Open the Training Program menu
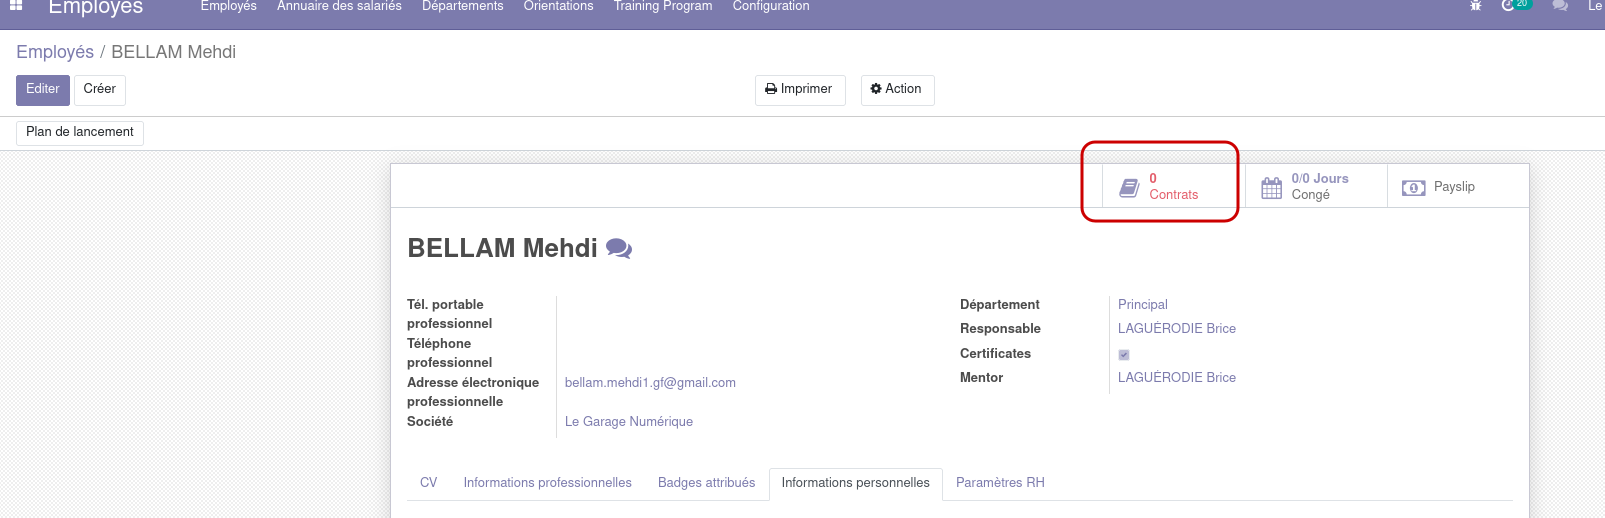 coord(663,6)
